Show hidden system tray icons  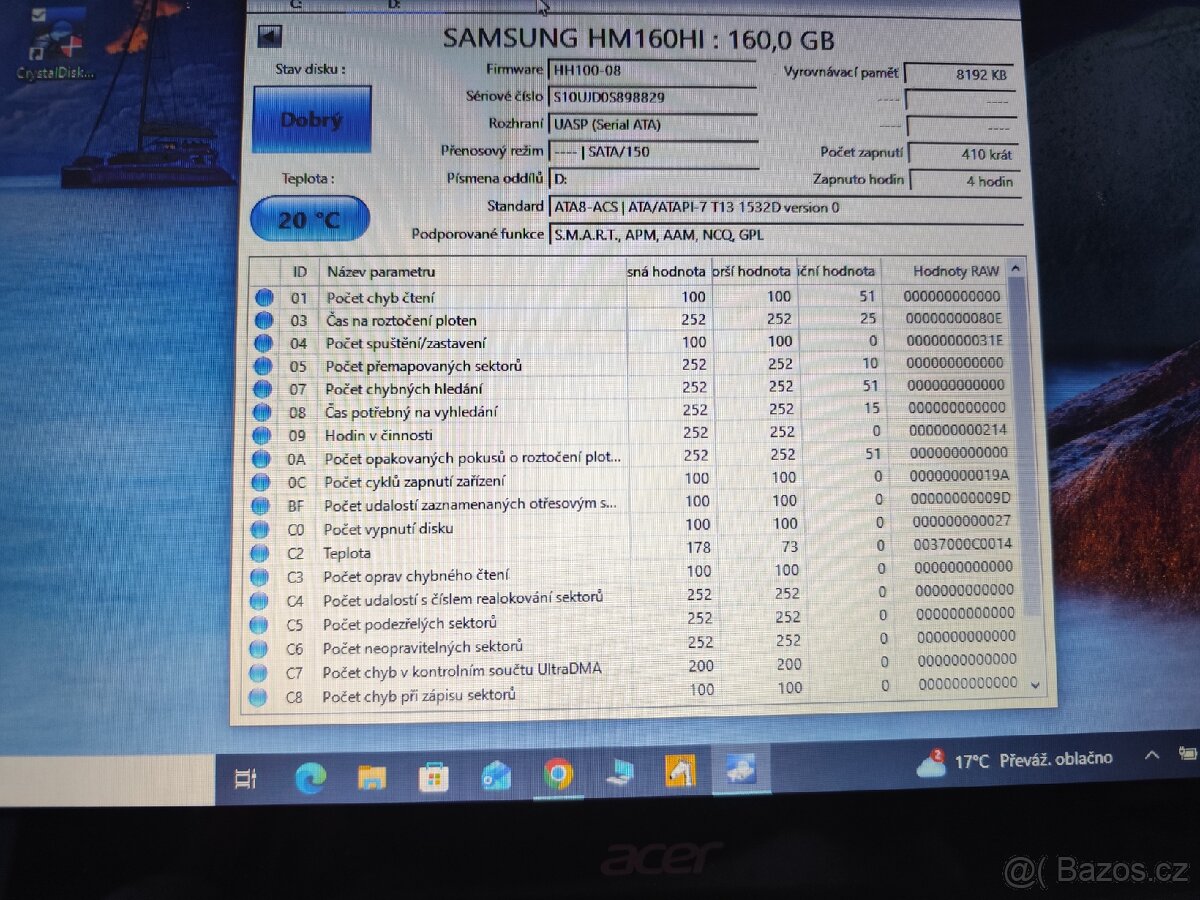click(x=1151, y=755)
